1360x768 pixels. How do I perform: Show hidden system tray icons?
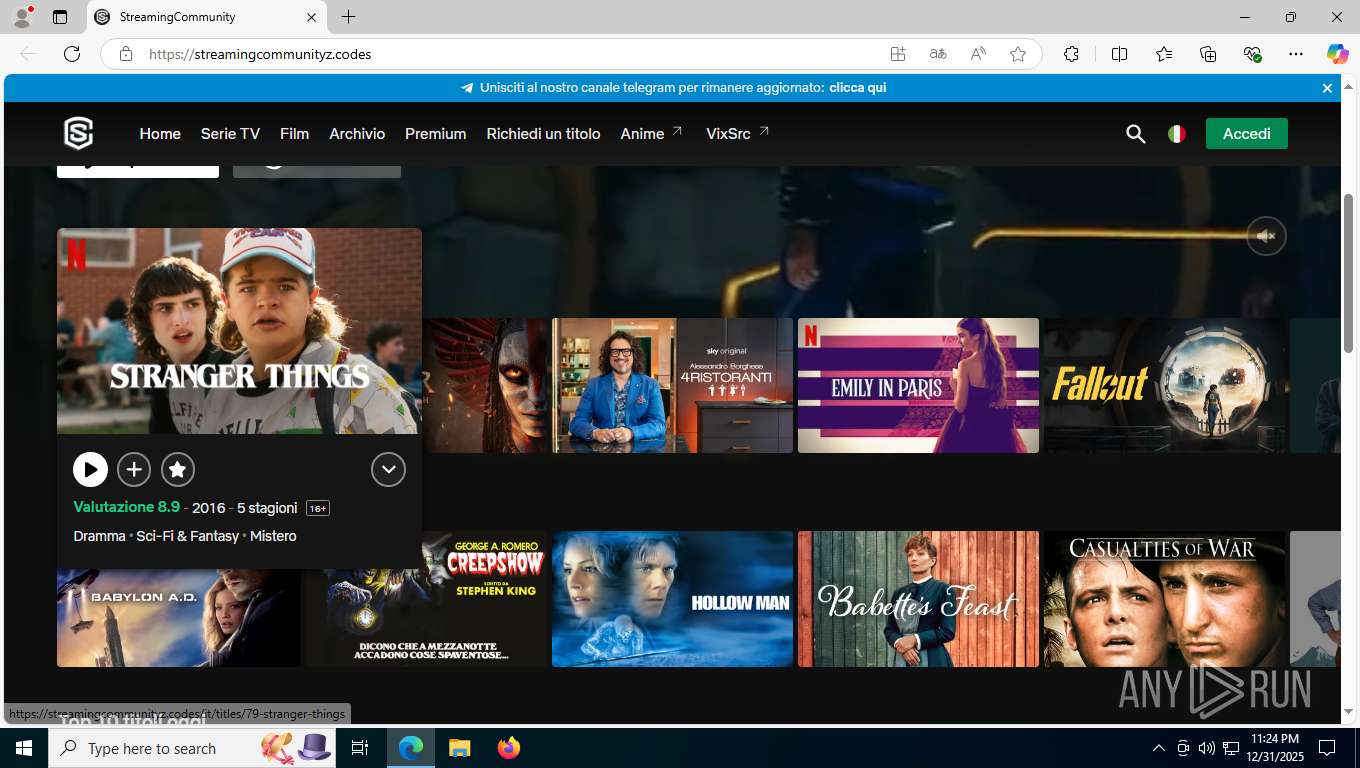pyautogui.click(x=1159, y=748)
